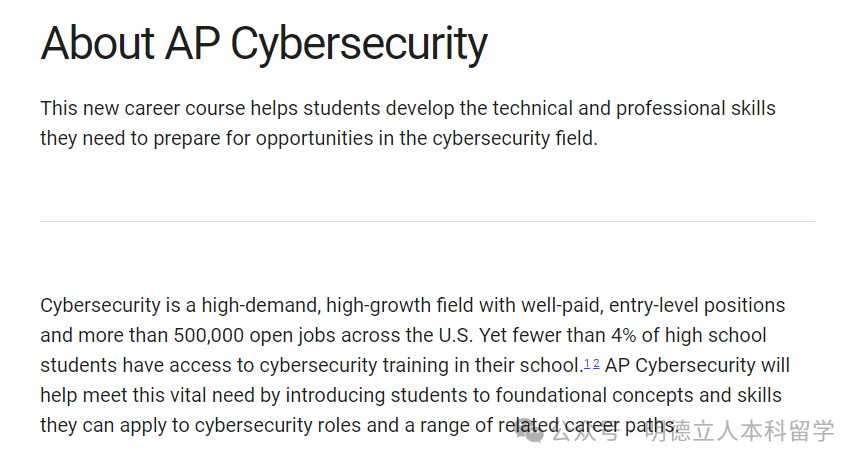Click the WeChat logo in the watermark
This screenshot has height=465, width=862.
[536, 433]
